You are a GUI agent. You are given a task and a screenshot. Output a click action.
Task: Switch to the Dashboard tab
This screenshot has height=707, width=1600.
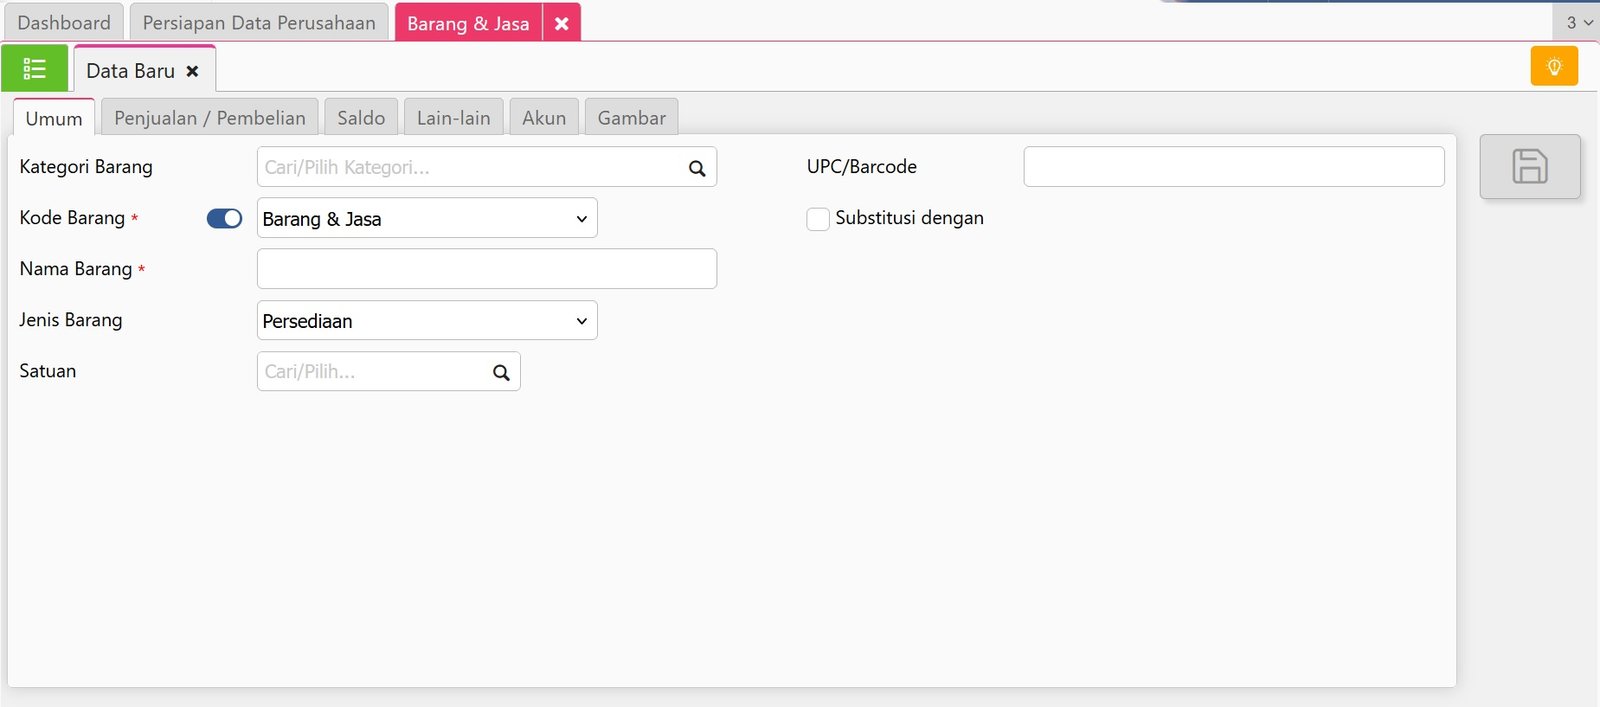[x=64, y=22]
